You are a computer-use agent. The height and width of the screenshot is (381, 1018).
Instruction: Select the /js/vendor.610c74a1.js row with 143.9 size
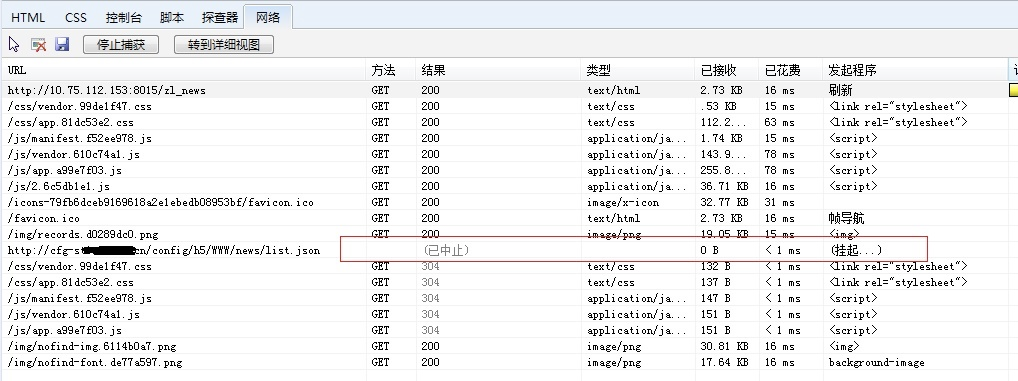(x=509, y=154)
